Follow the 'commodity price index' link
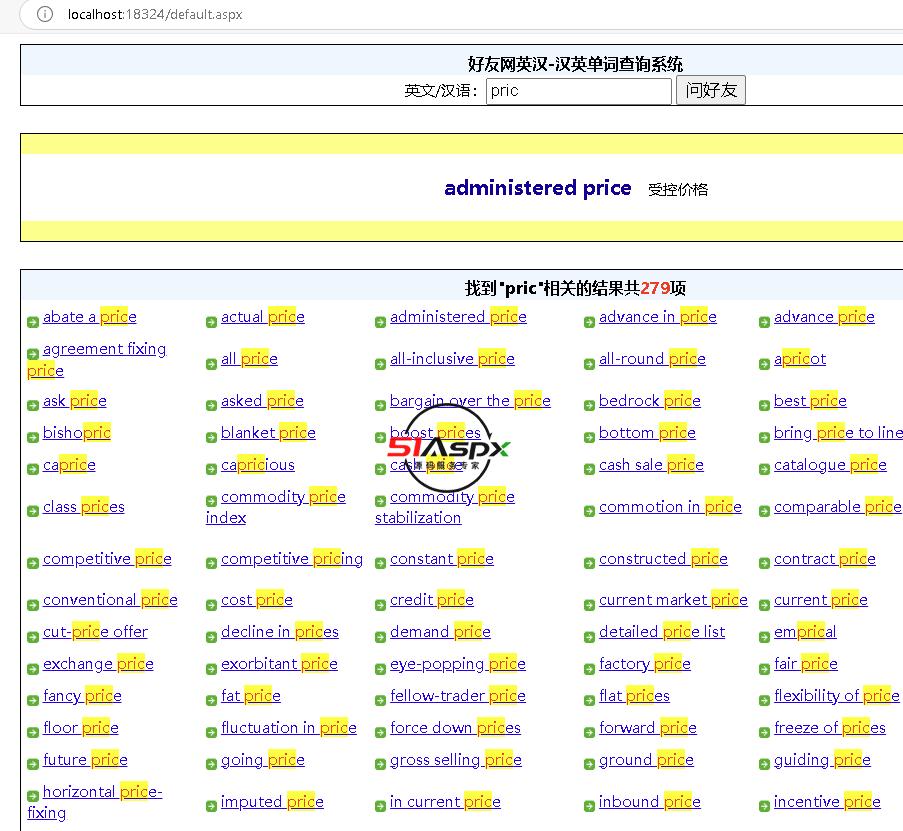 coord(282,498)
